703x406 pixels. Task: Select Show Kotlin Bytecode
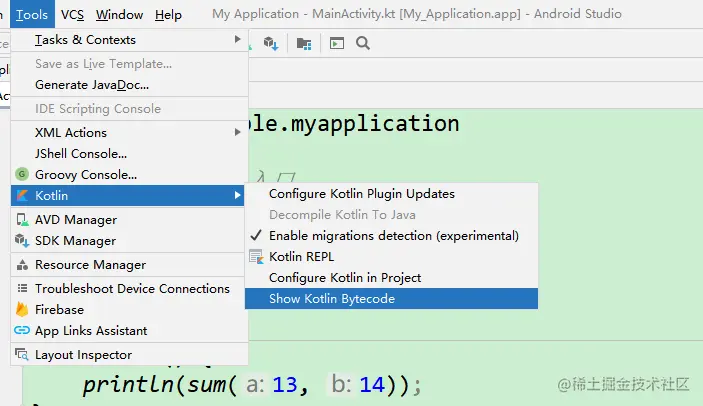click(x=391, y=298)
